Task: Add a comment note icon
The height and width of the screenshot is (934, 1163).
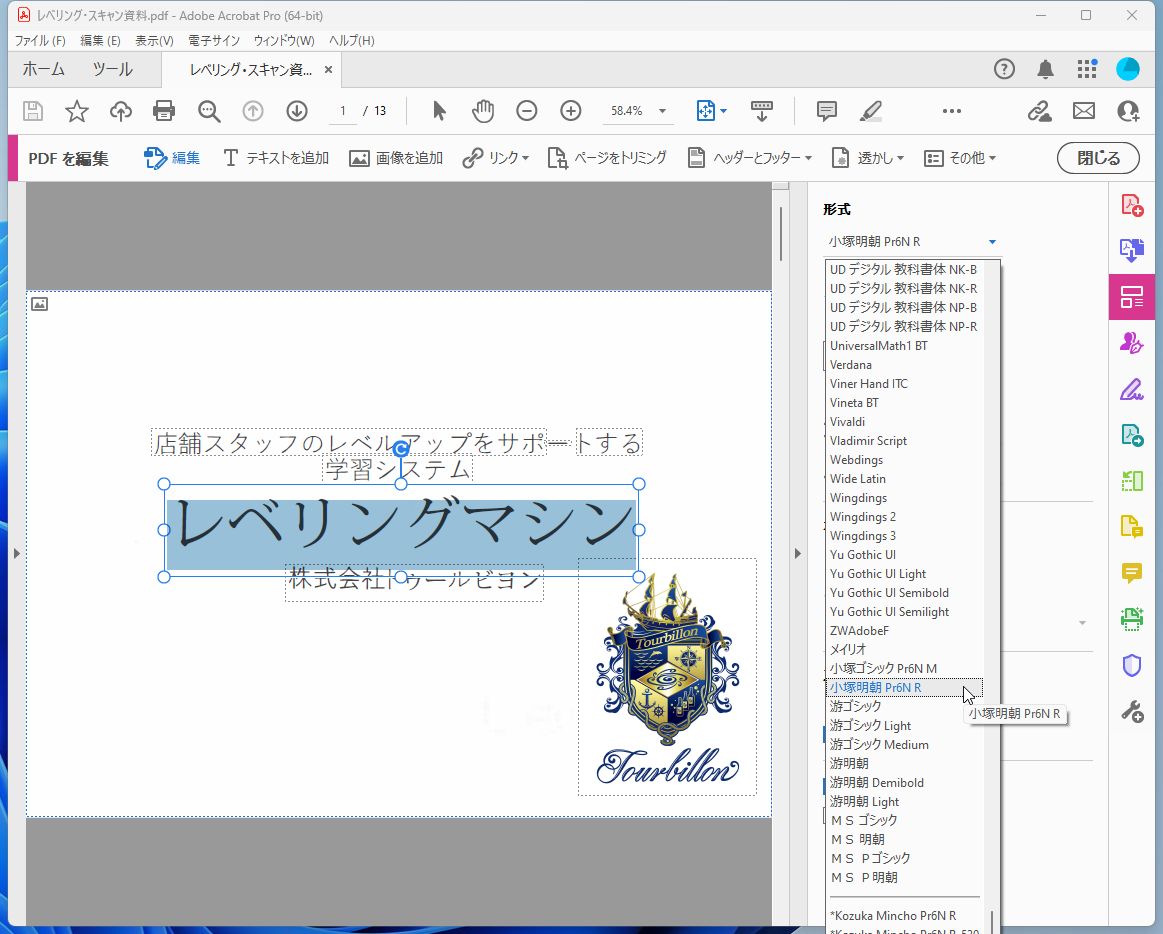Action: (826, 111)
